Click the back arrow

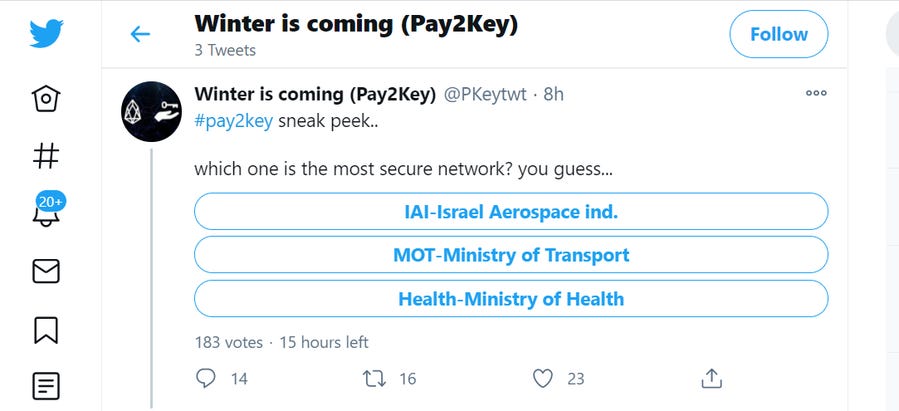[x=140, y=34]
